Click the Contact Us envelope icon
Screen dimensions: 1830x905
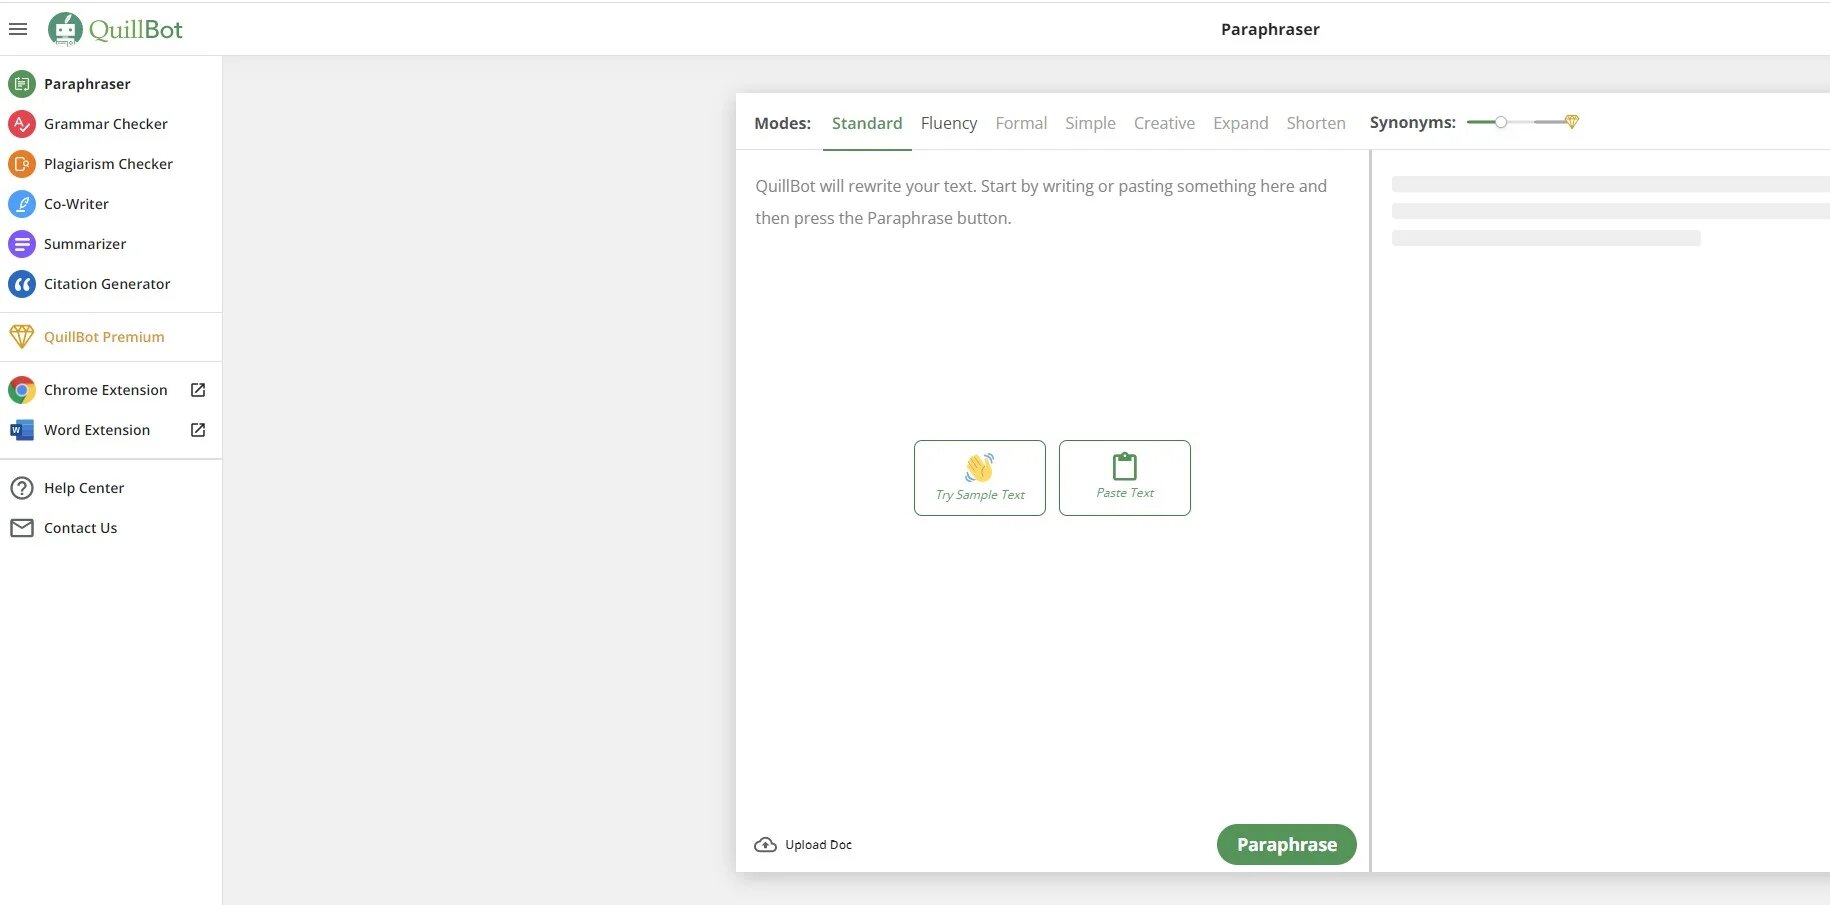pyautogui.click(x=22, y=528)
